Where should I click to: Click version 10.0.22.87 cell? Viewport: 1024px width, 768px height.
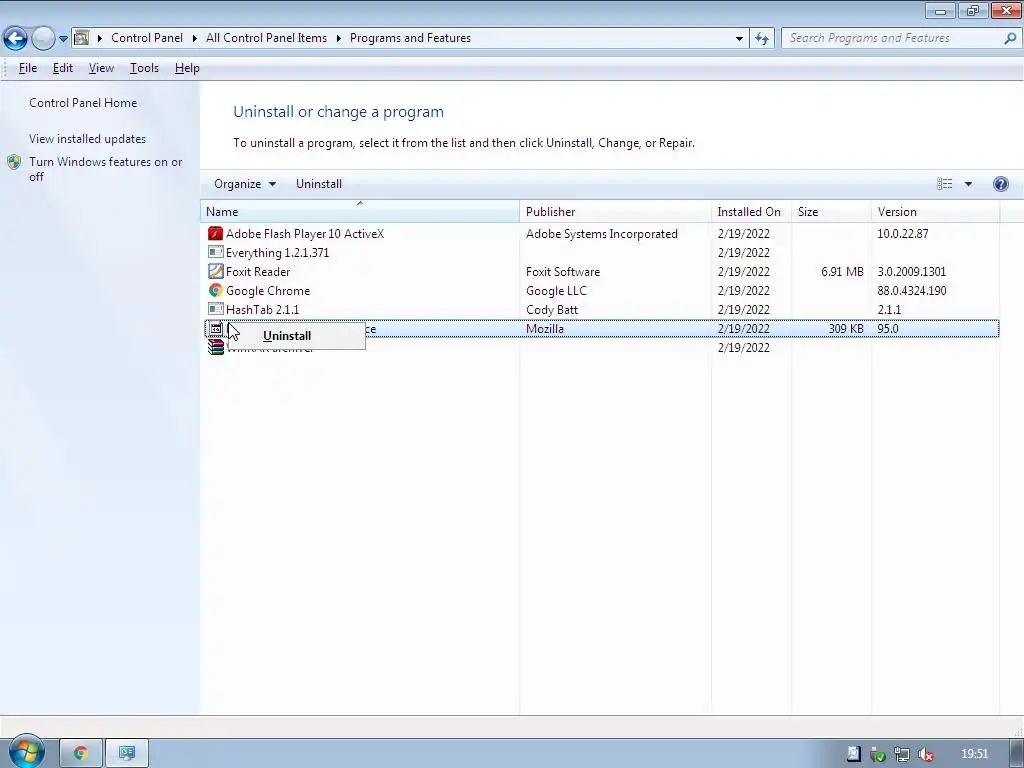903,234
